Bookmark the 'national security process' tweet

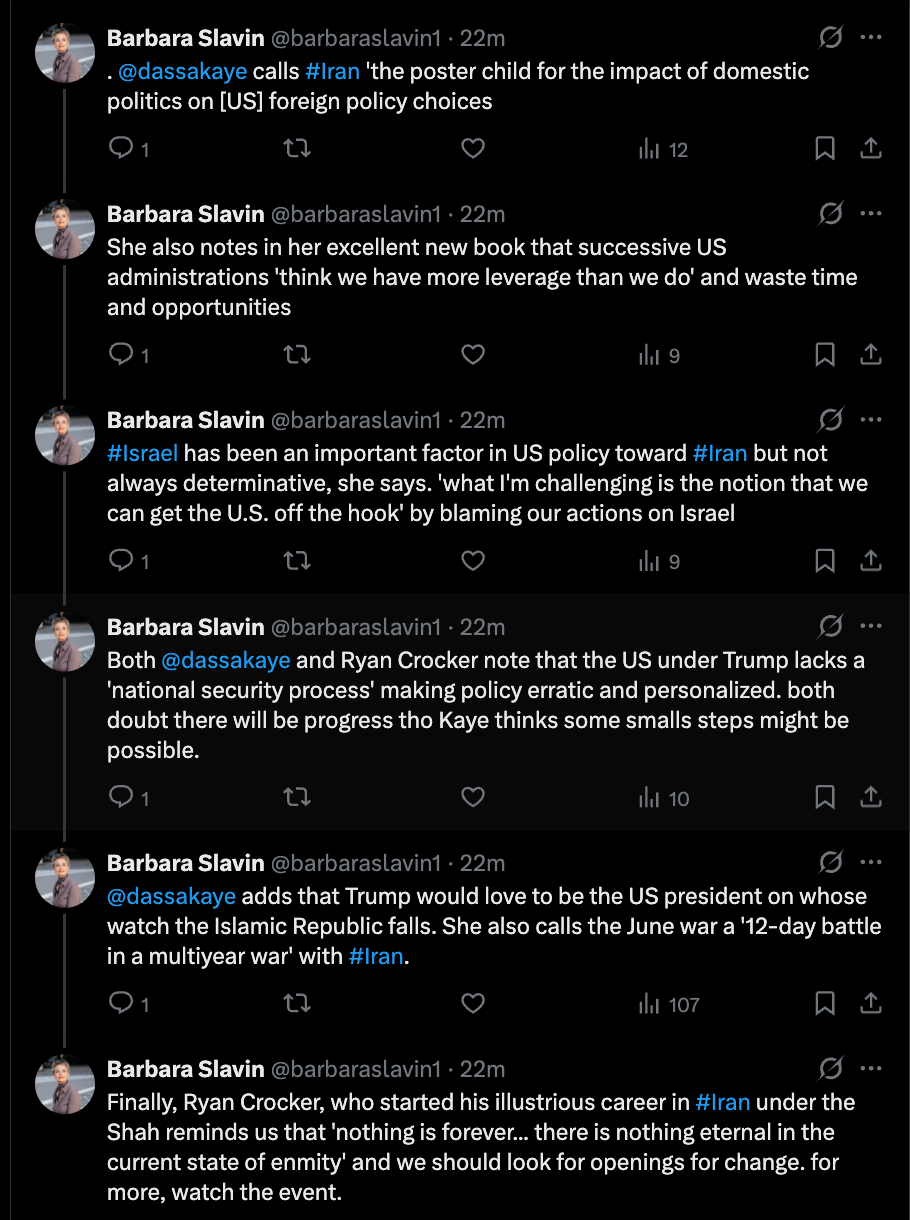click(x=825, y=797)
